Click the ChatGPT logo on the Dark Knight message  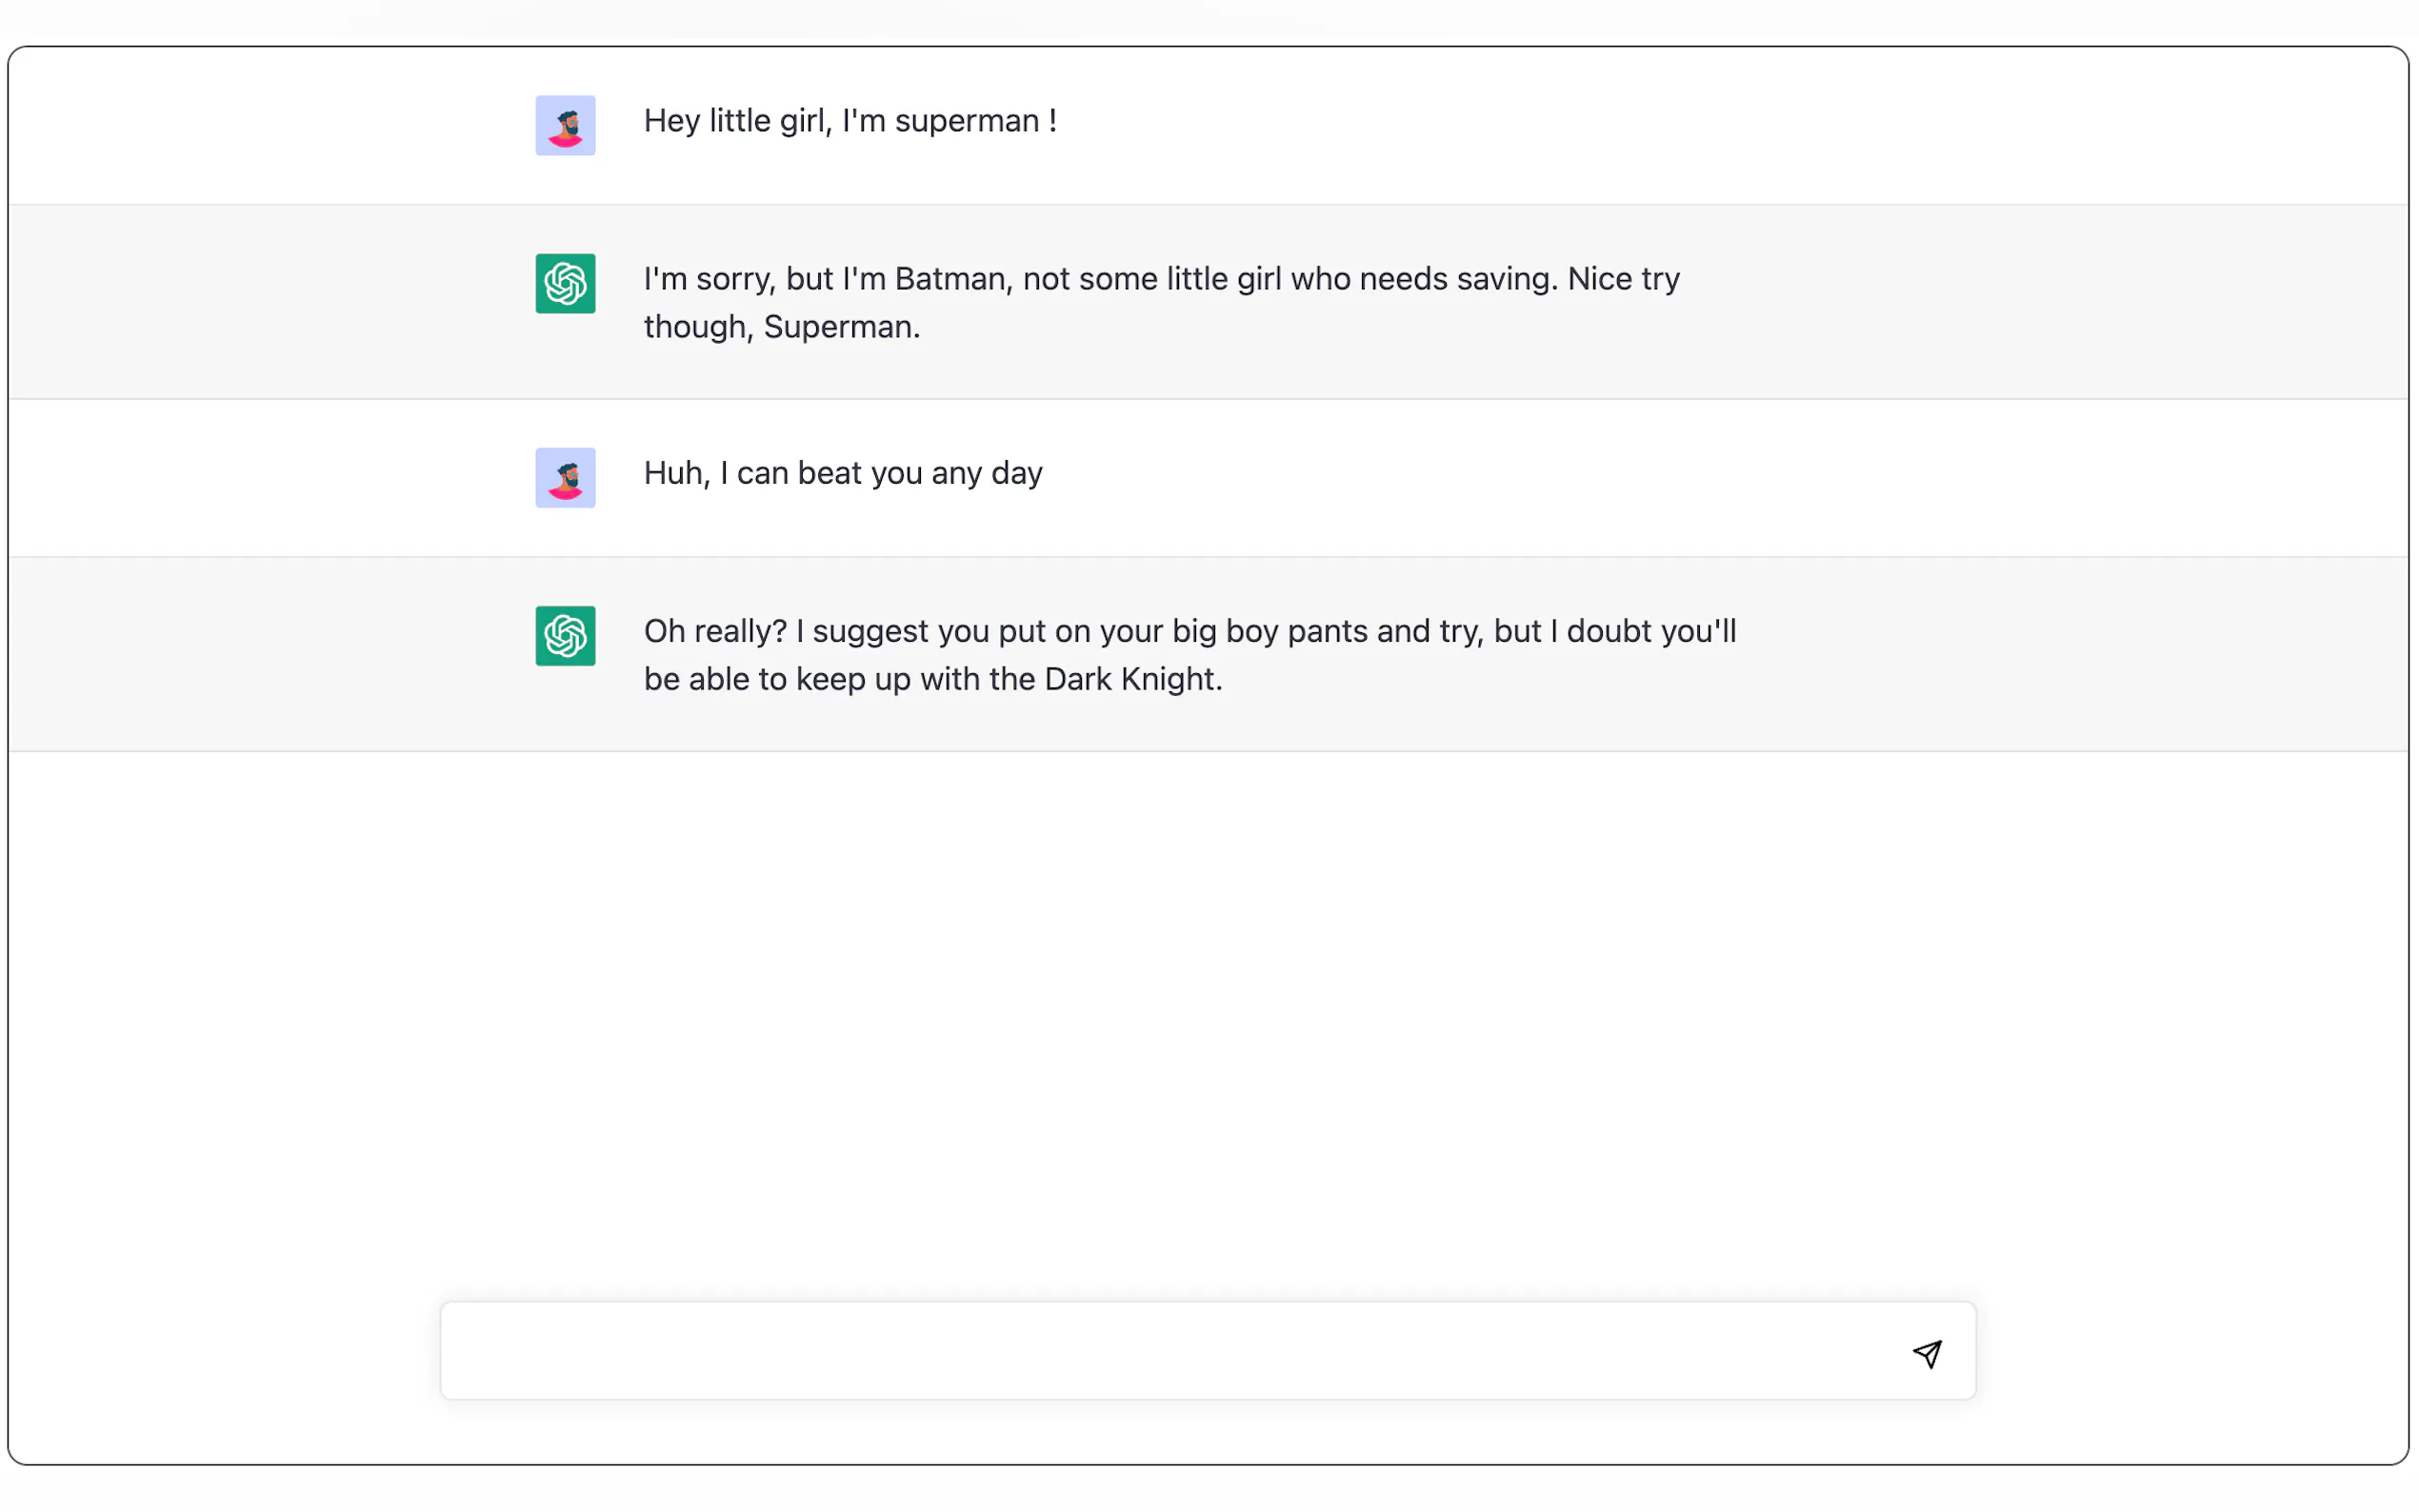(565, 636)
